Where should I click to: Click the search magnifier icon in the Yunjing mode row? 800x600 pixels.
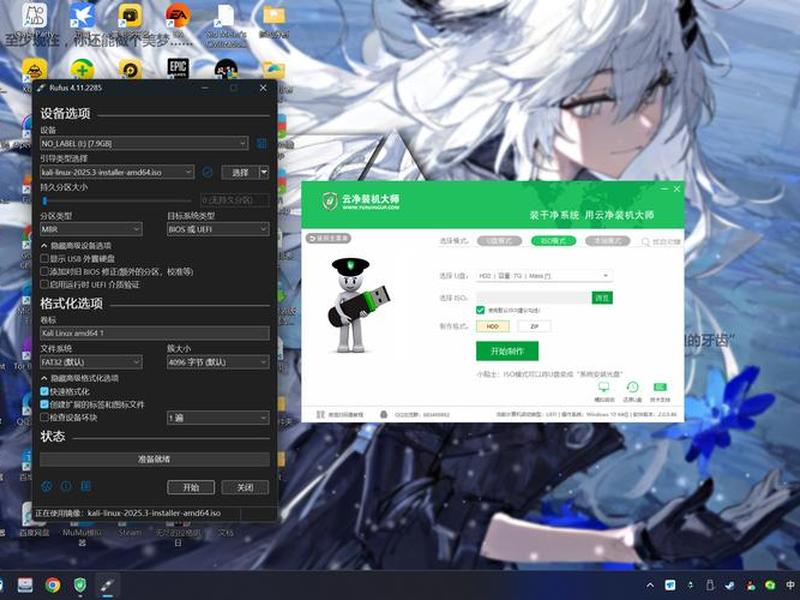(x=645, y=241)
